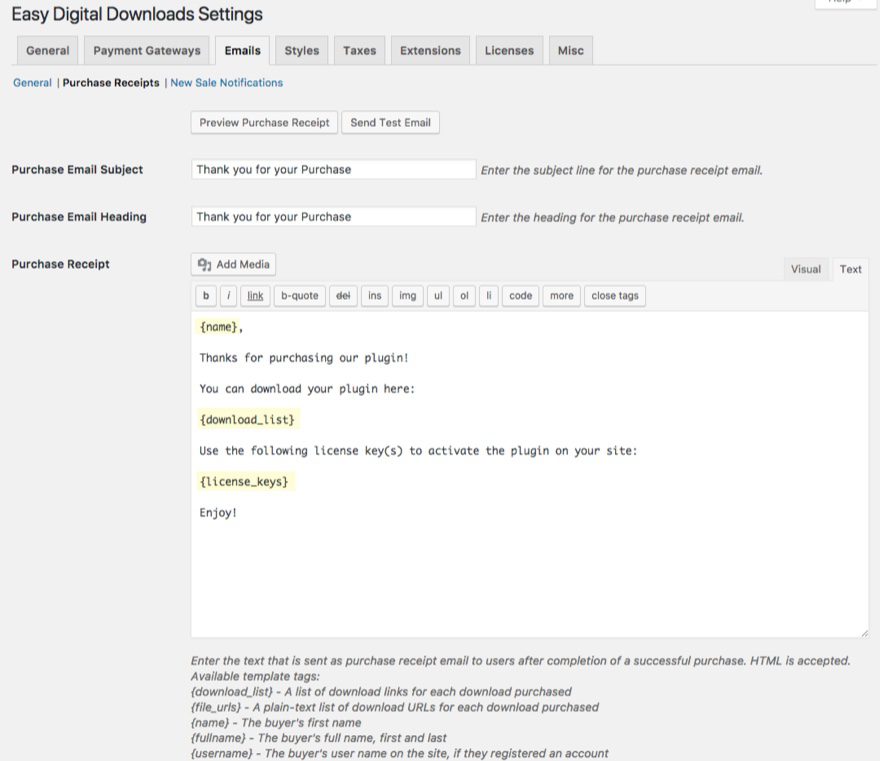The width and height of the screenshot is (880, 761).
Task: Insert an image using the img button
Action: [407, 296]
